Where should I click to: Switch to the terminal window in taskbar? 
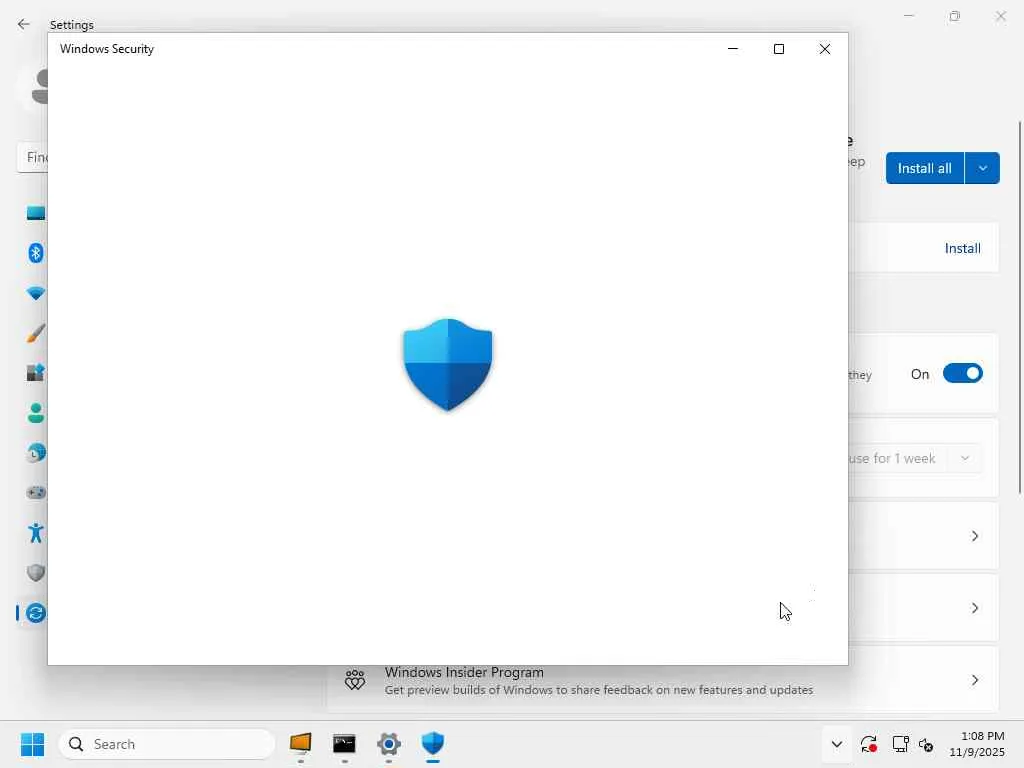(x=344, y=743)
